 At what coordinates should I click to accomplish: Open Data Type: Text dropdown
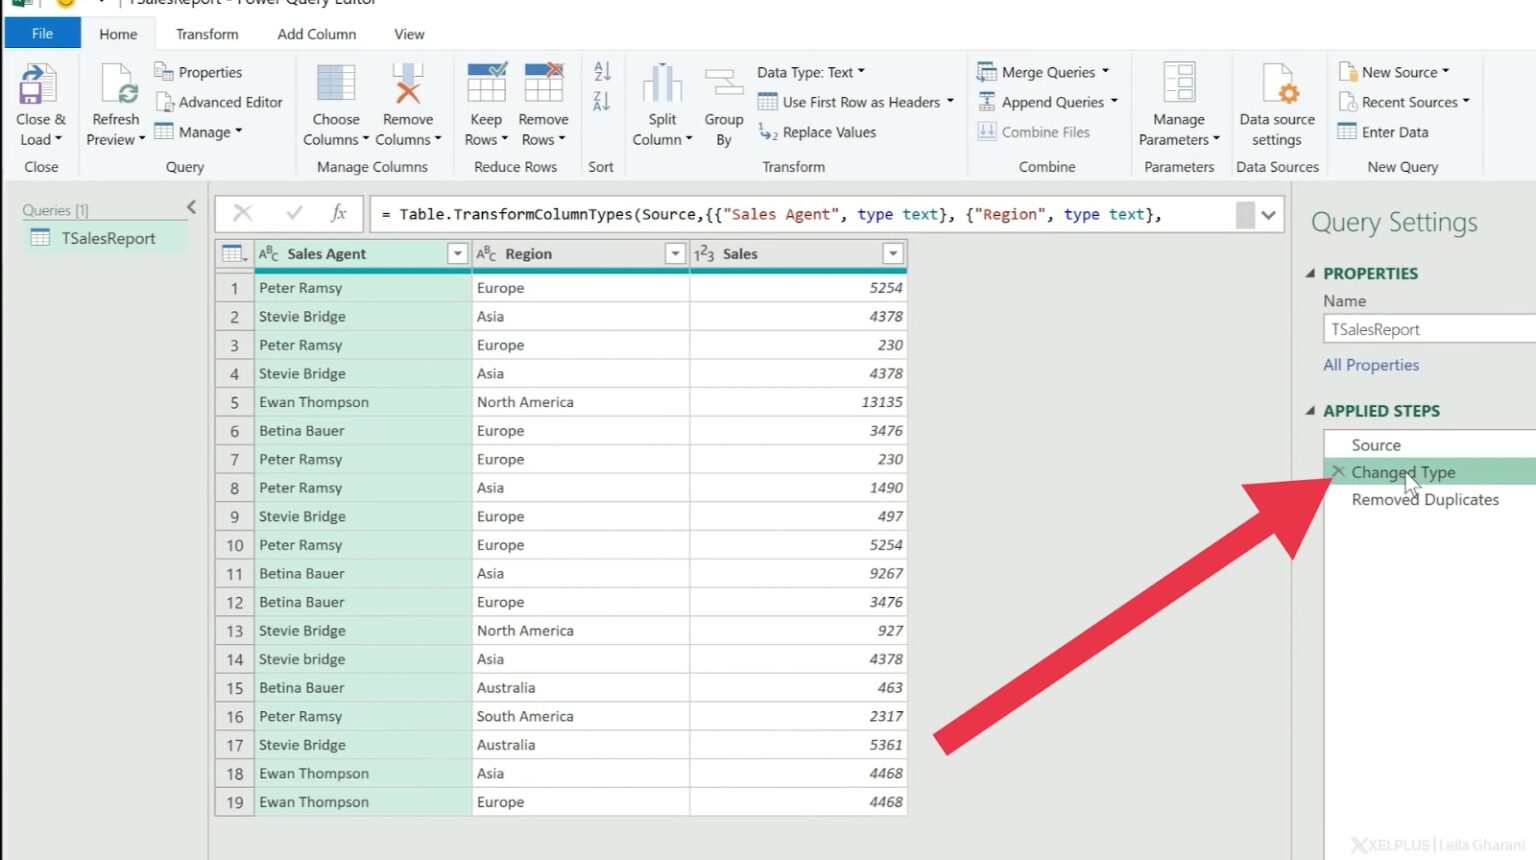tap(811, 72)
